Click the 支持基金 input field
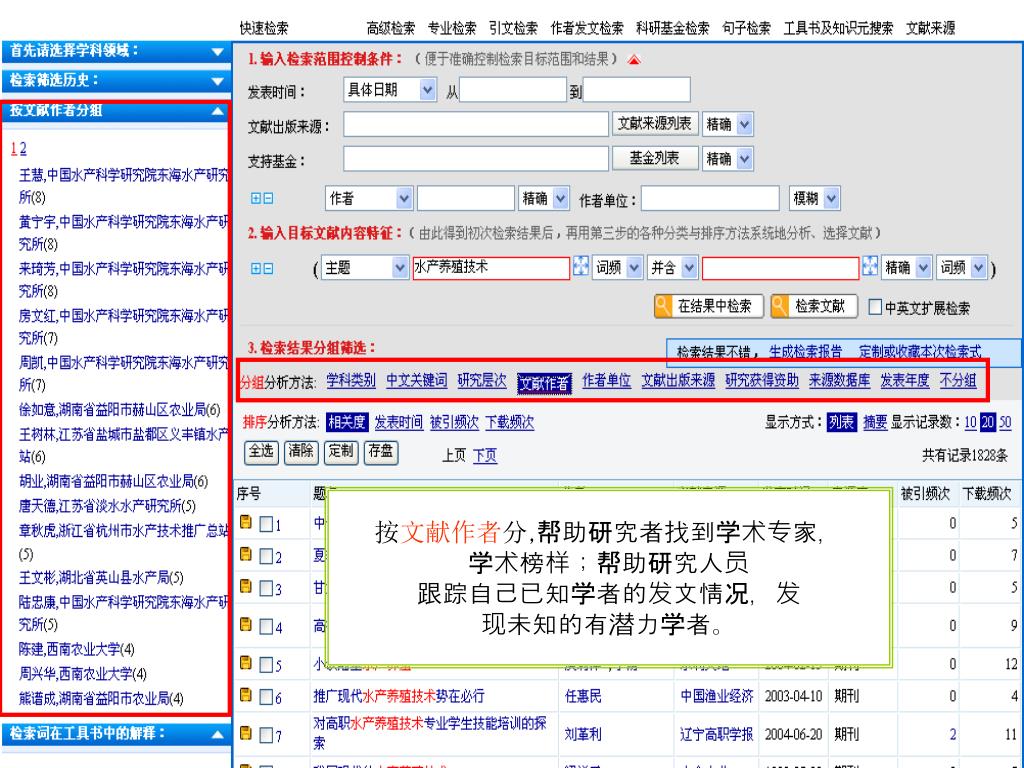The width and height of the screenshot is (1024, 768). click(x=476, y=159)
